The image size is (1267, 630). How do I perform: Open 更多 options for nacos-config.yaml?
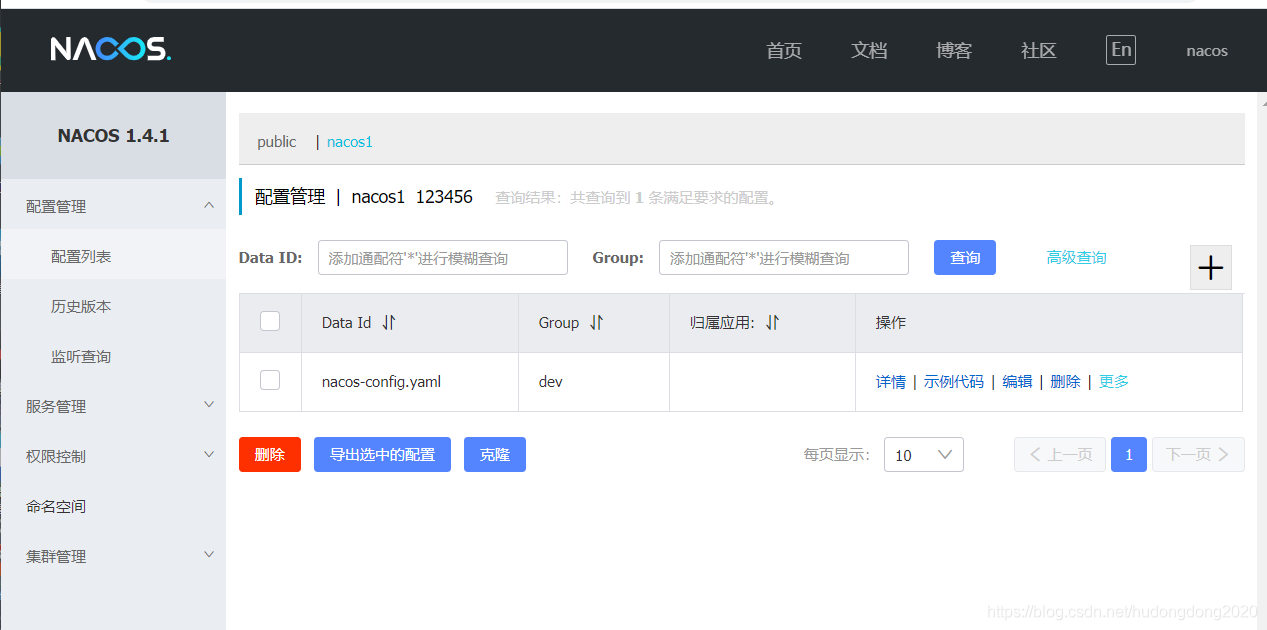(x=1114, y=381)
